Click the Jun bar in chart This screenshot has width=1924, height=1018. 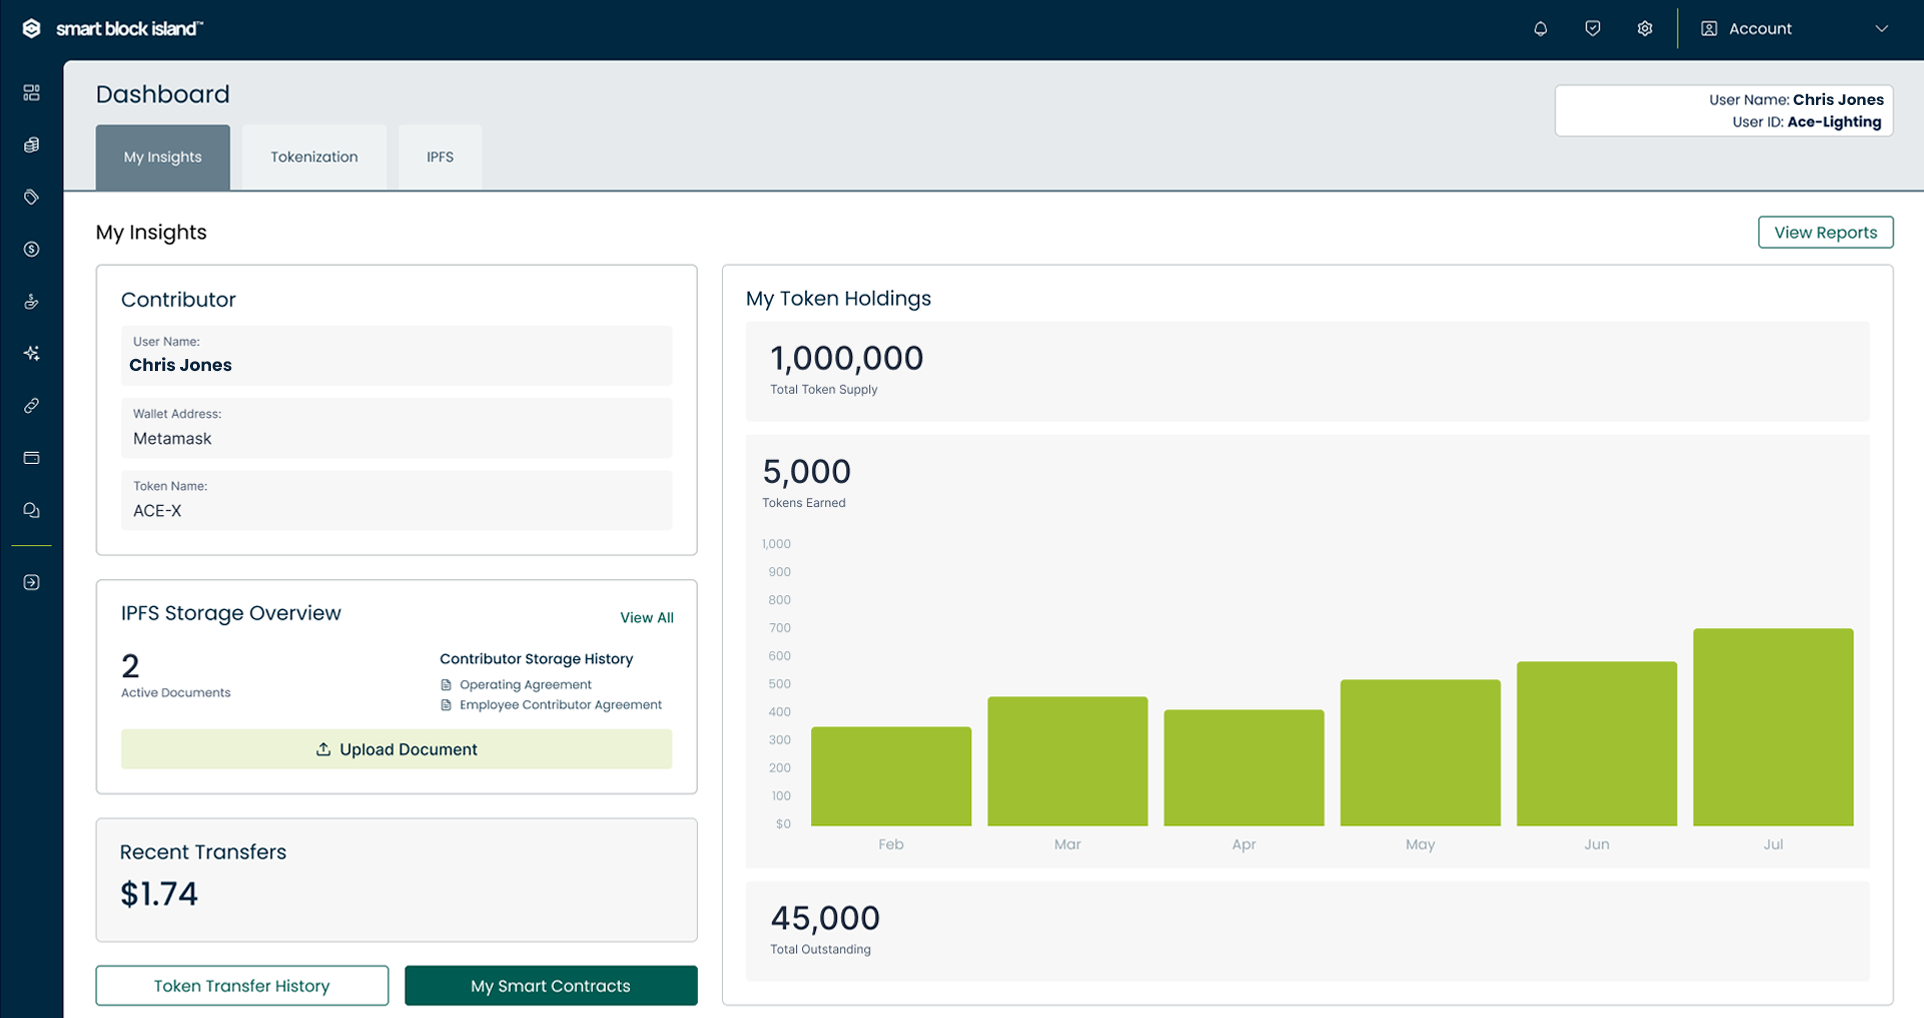tap(1597, 744)
